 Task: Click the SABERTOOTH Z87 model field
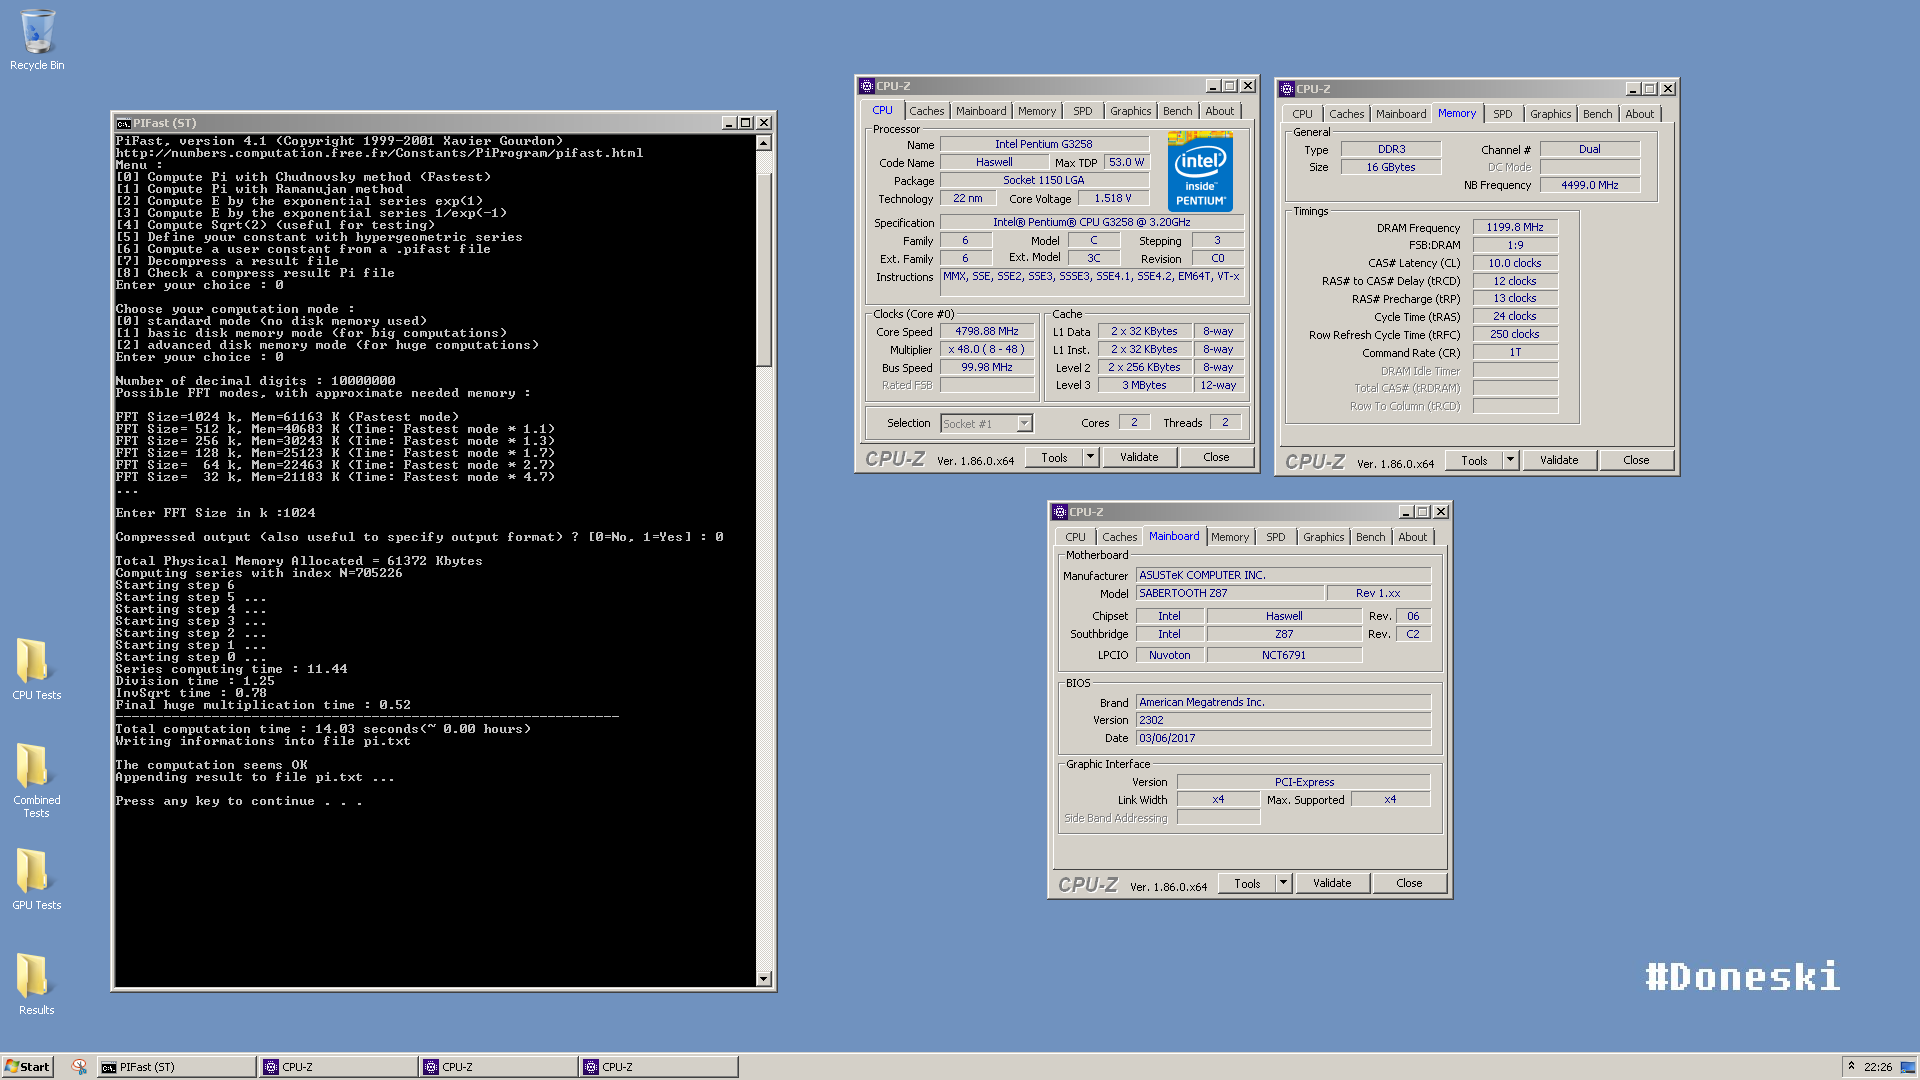coord(1229,593)
